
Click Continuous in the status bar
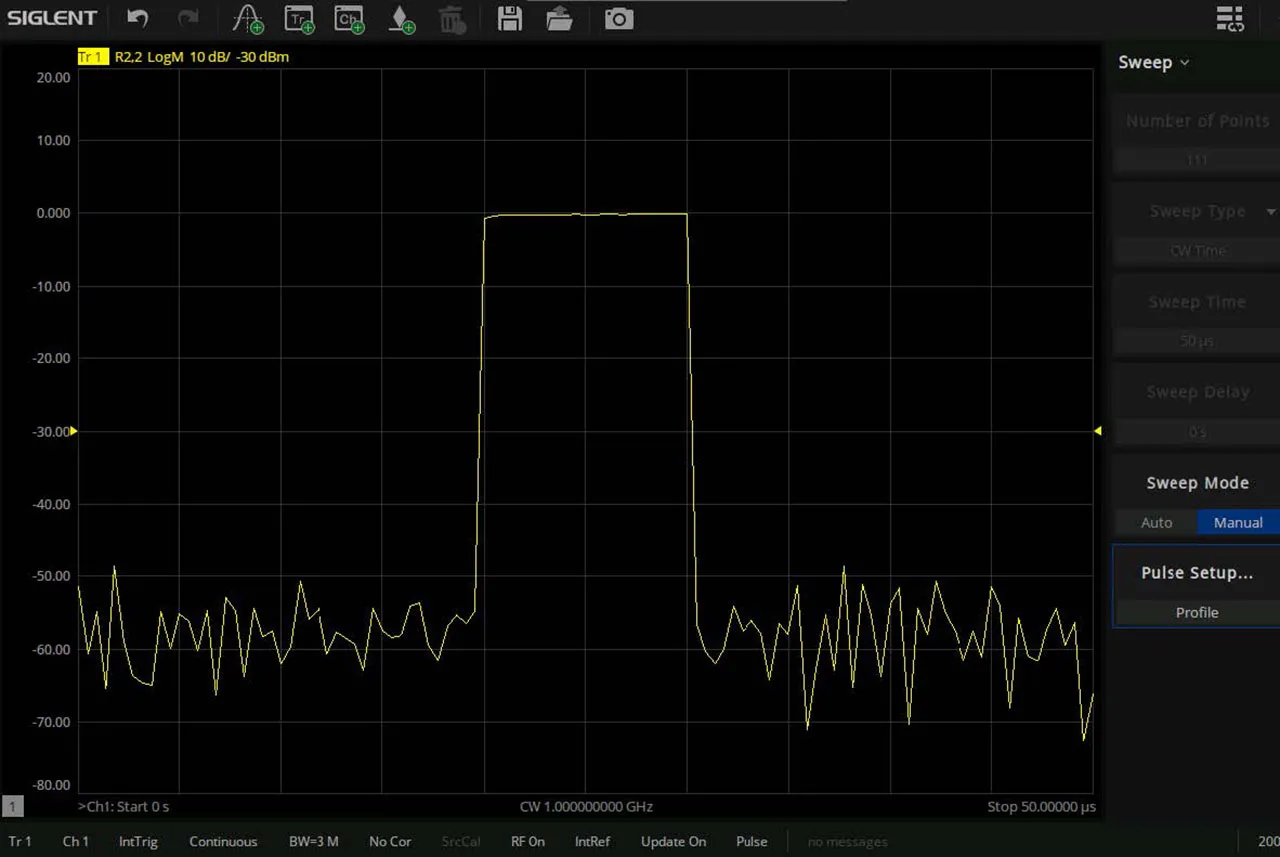point(223,842)
